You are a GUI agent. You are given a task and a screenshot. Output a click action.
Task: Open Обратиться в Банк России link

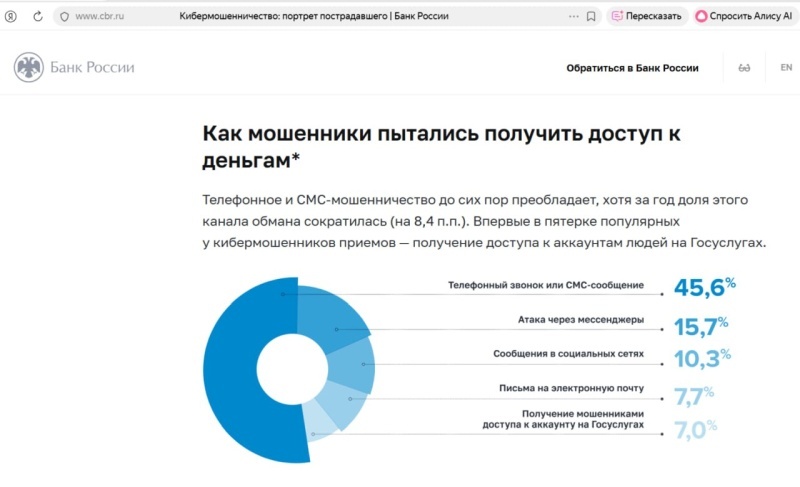632,68
